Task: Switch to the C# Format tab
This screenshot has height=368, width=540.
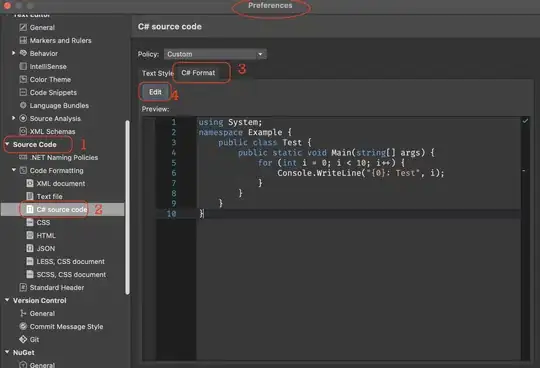Action: pos(198,73)
